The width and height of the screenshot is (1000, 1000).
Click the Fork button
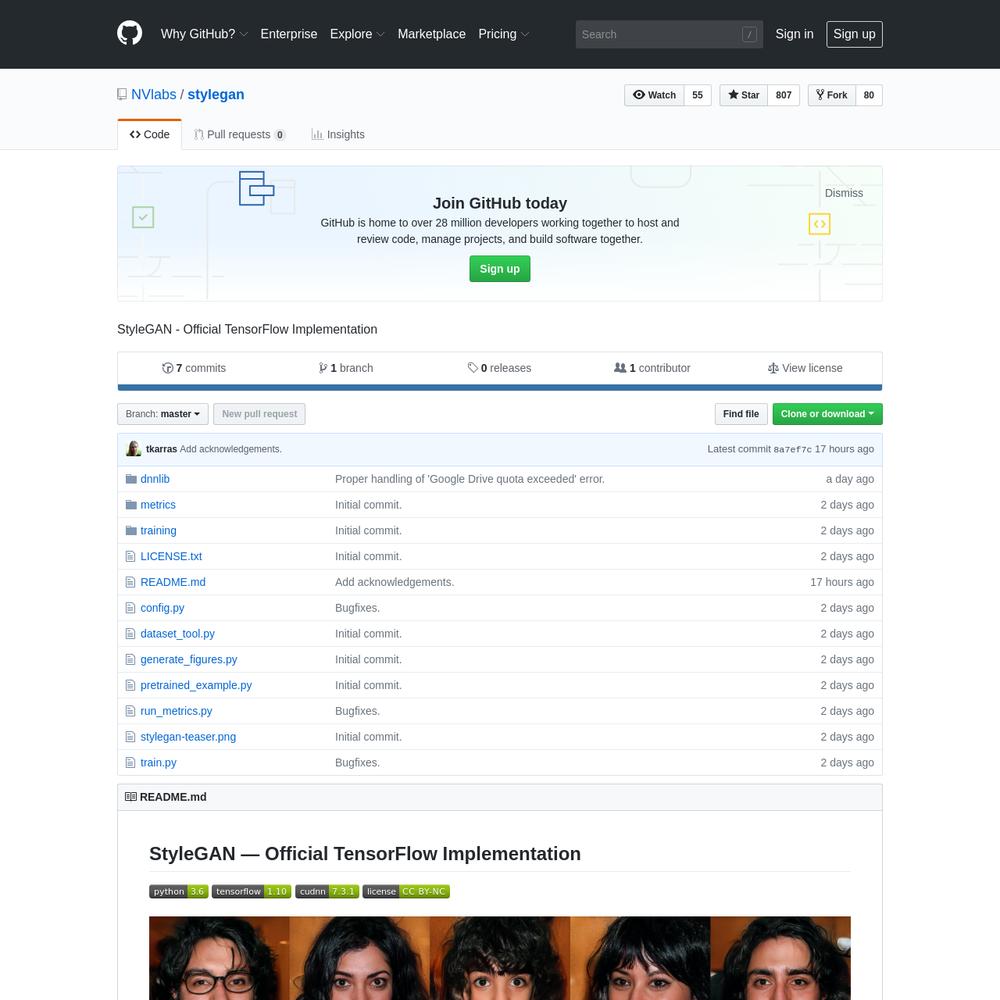pos(832,95)
